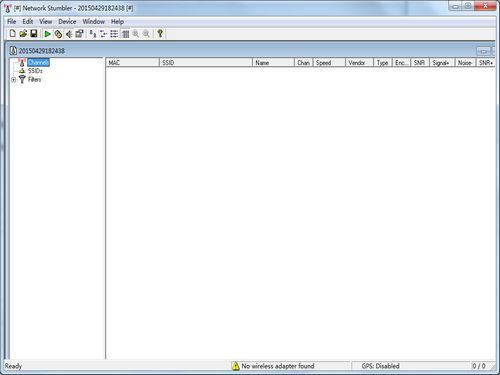Click the Vendor column header
The image size is (500, 375).
tap(359, 63)
